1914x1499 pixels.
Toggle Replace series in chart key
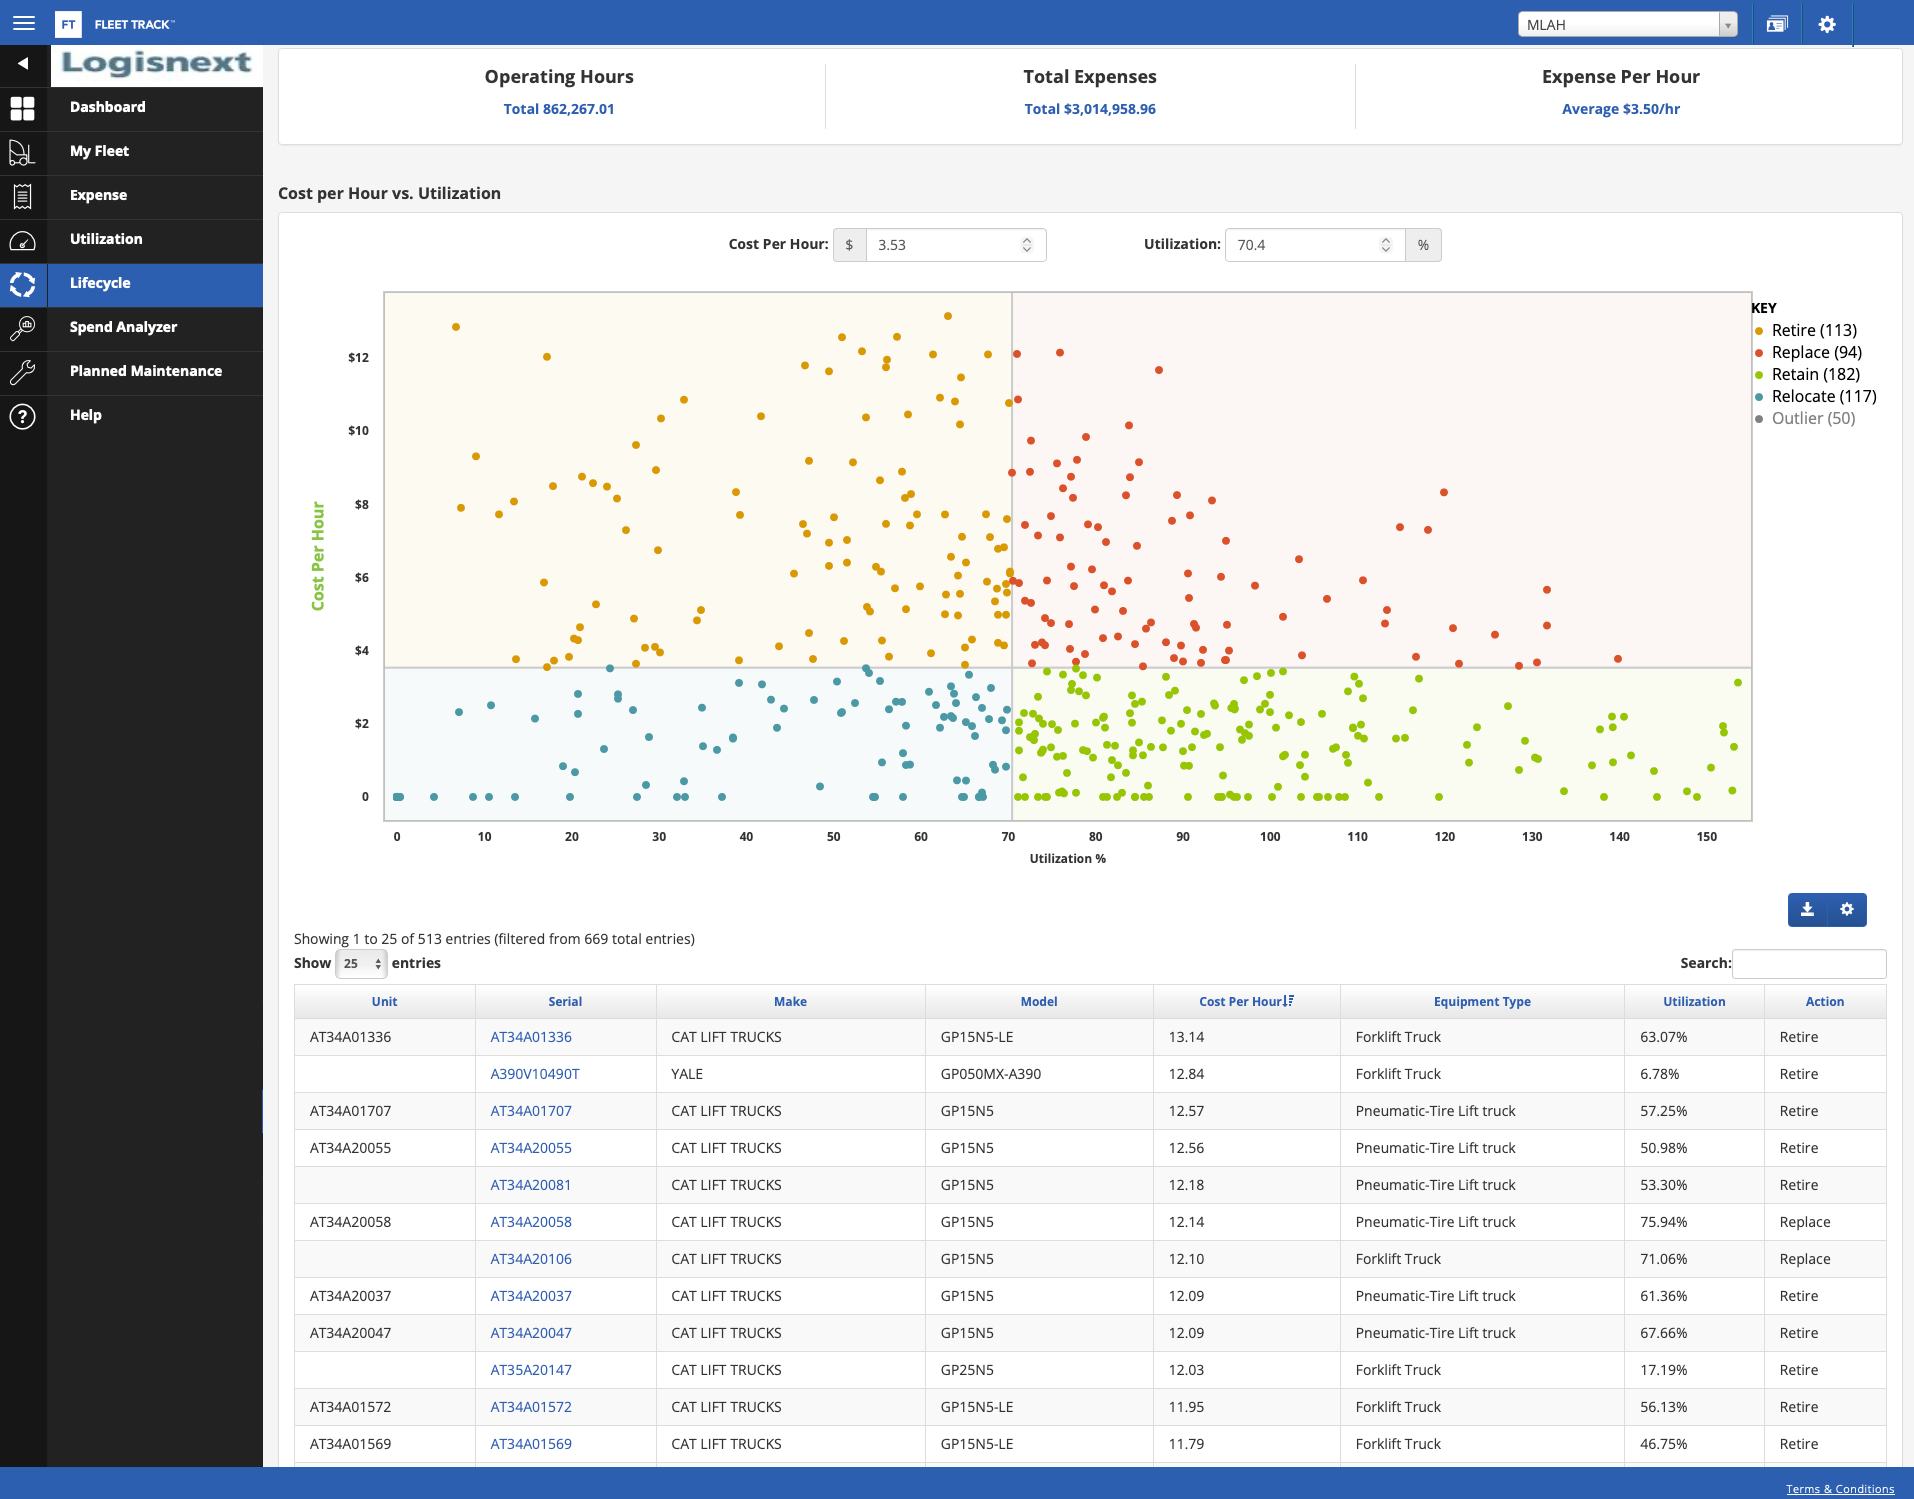click(x=1816, y=353)
